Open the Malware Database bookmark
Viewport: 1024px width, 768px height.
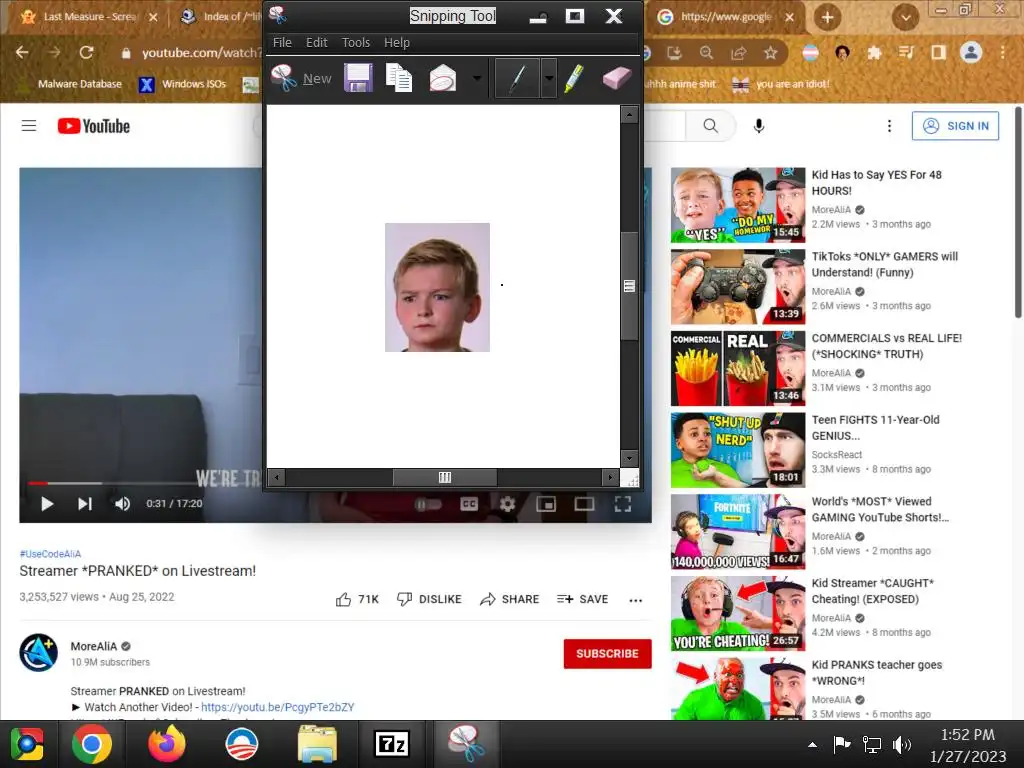coord(72,84)
